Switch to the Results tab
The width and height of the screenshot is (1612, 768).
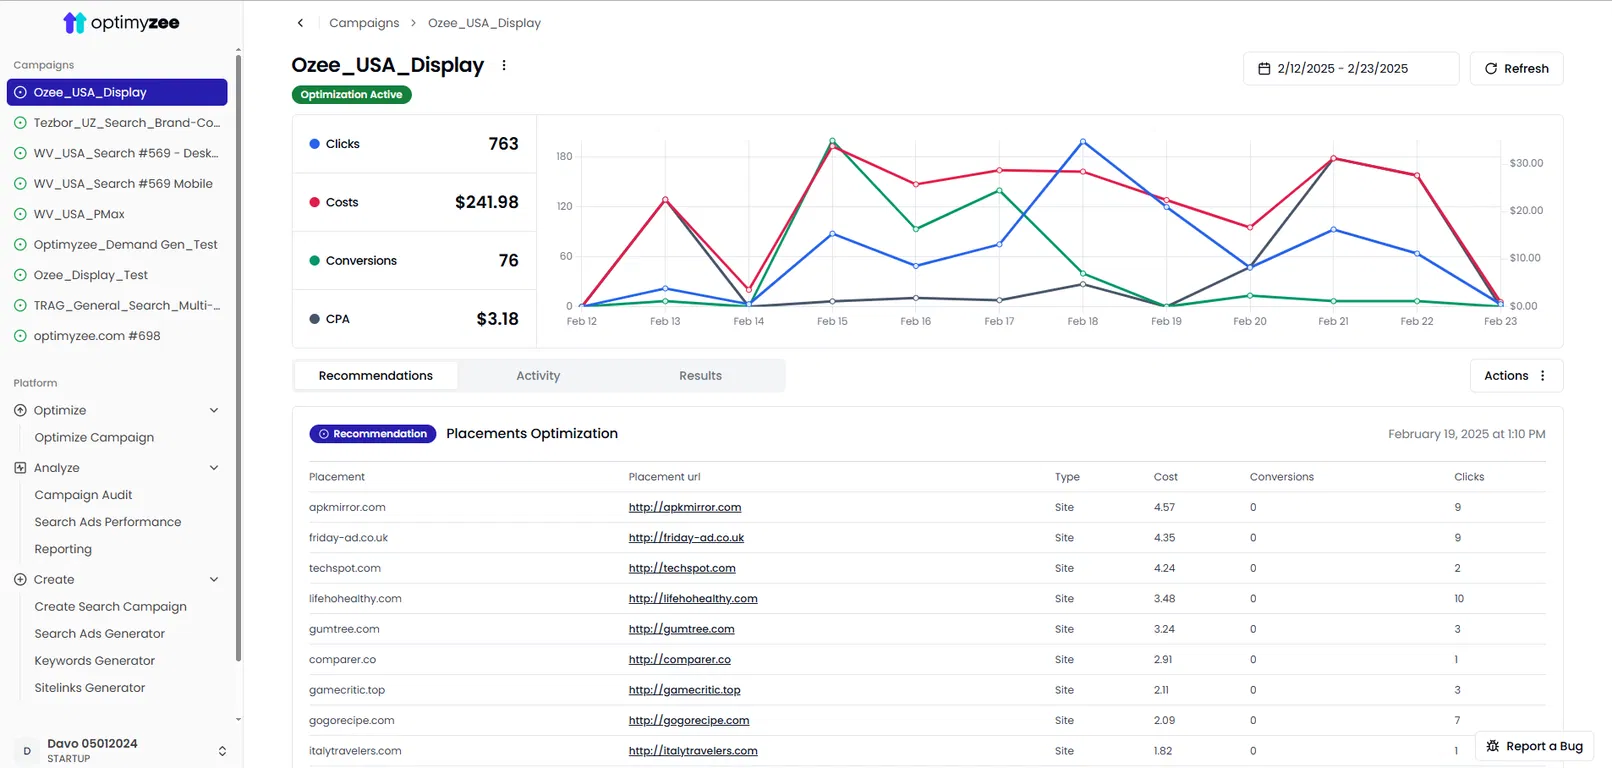tap(700, 376)
